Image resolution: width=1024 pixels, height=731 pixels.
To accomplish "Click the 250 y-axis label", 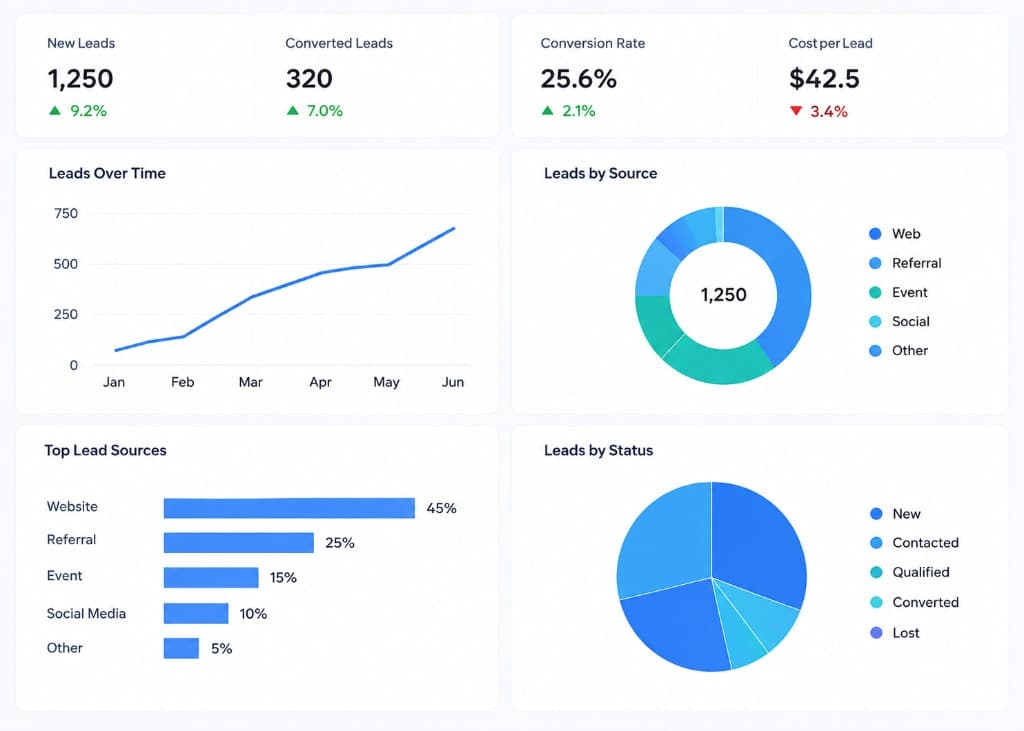I will click(65, 314).
